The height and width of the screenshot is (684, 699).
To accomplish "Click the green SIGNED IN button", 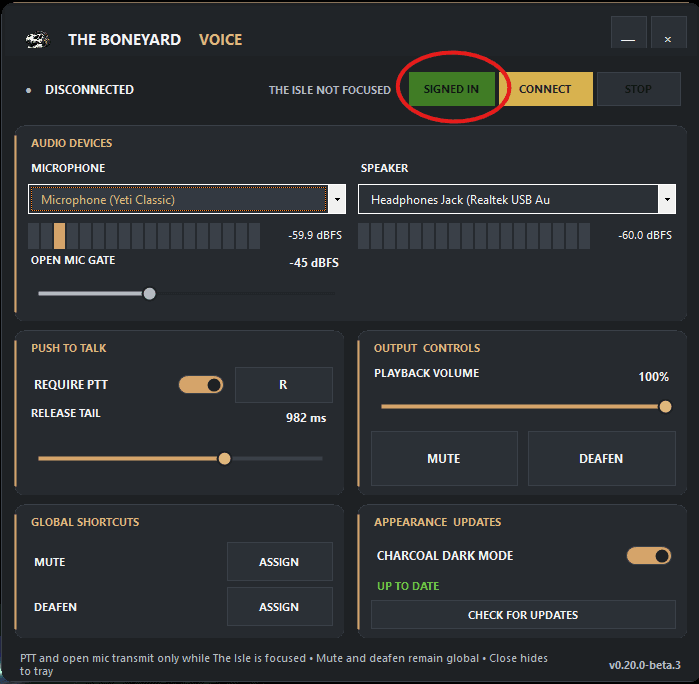I will (452, 89).
